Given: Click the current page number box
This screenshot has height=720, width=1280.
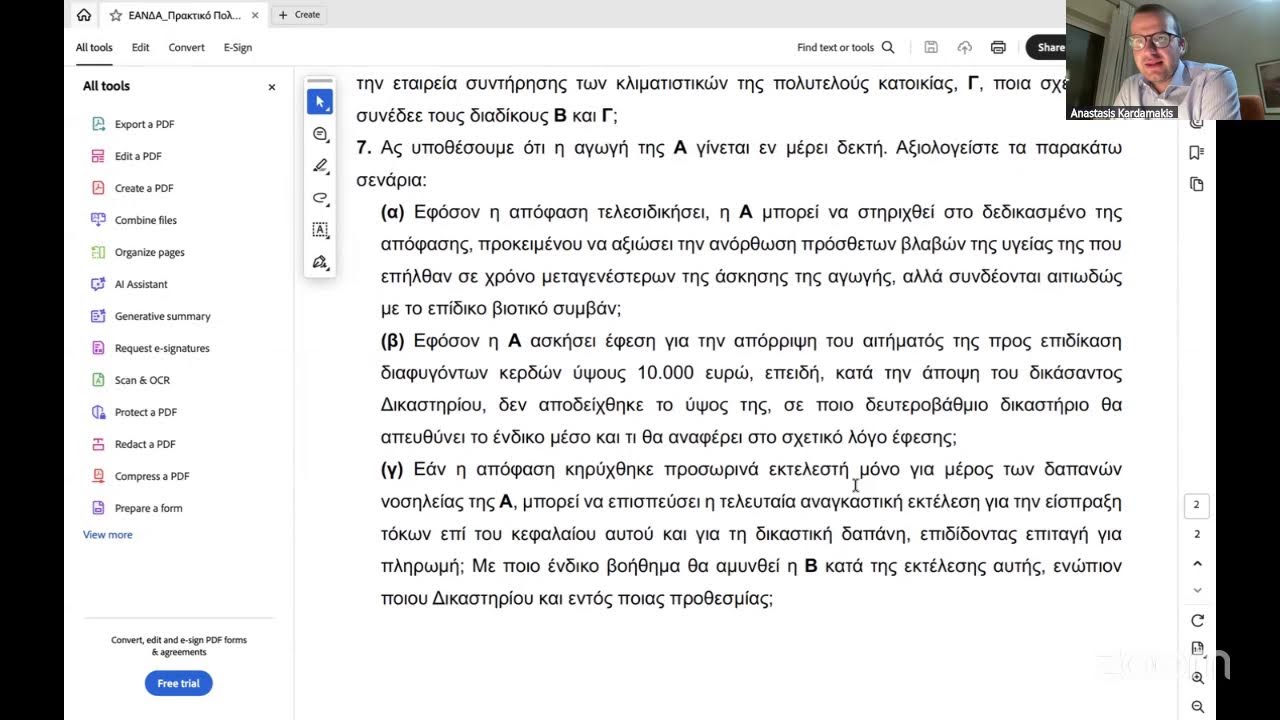Looking at the screenshot, I should pos(1197,505).
